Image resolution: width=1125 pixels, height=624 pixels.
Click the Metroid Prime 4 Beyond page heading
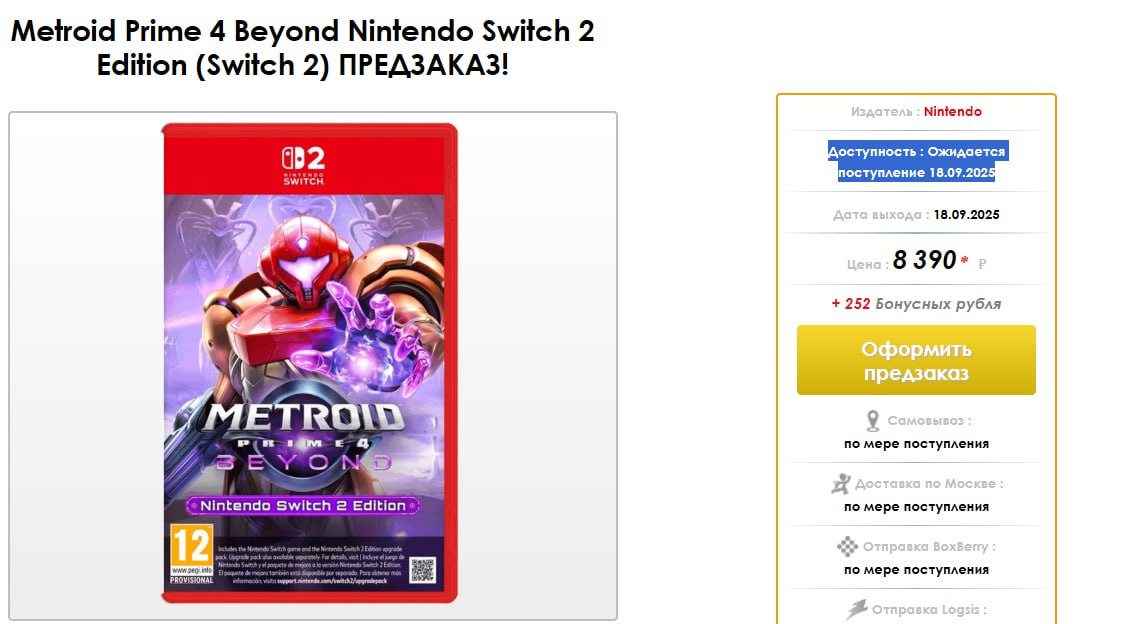303,48
